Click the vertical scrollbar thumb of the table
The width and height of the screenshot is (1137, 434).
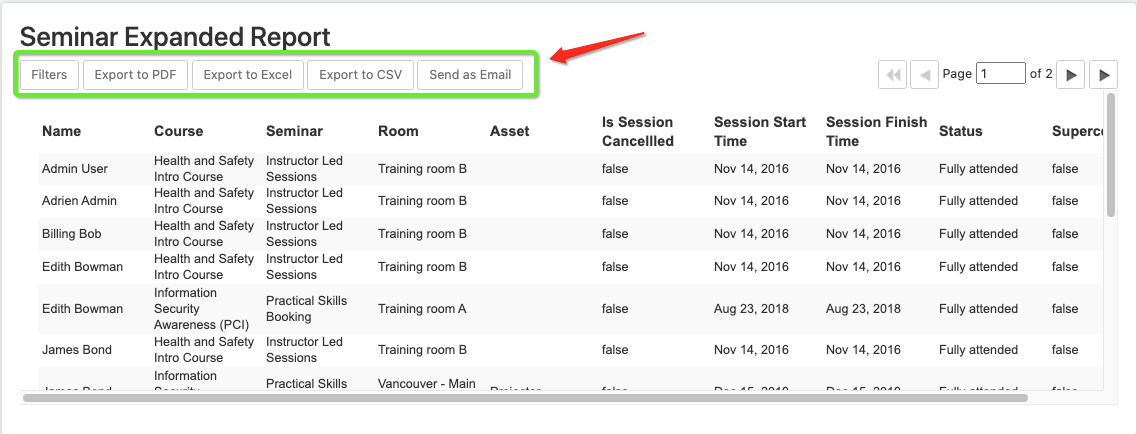pyautogui.click(x=1111, y=155)
